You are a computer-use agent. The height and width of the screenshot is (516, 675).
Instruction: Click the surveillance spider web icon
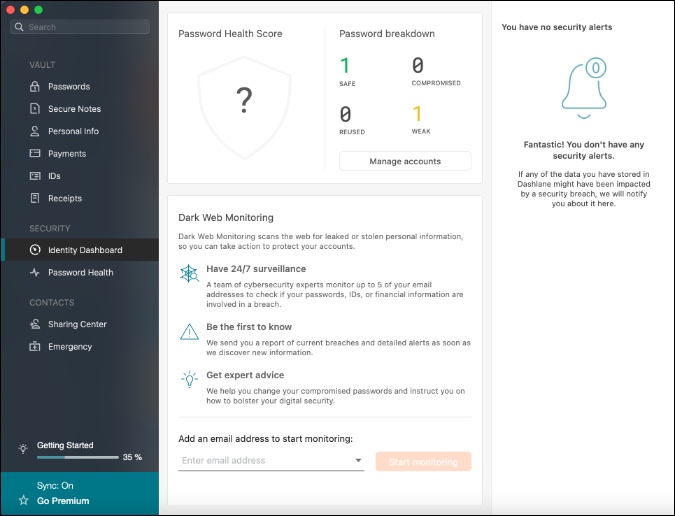pos(189,273)
